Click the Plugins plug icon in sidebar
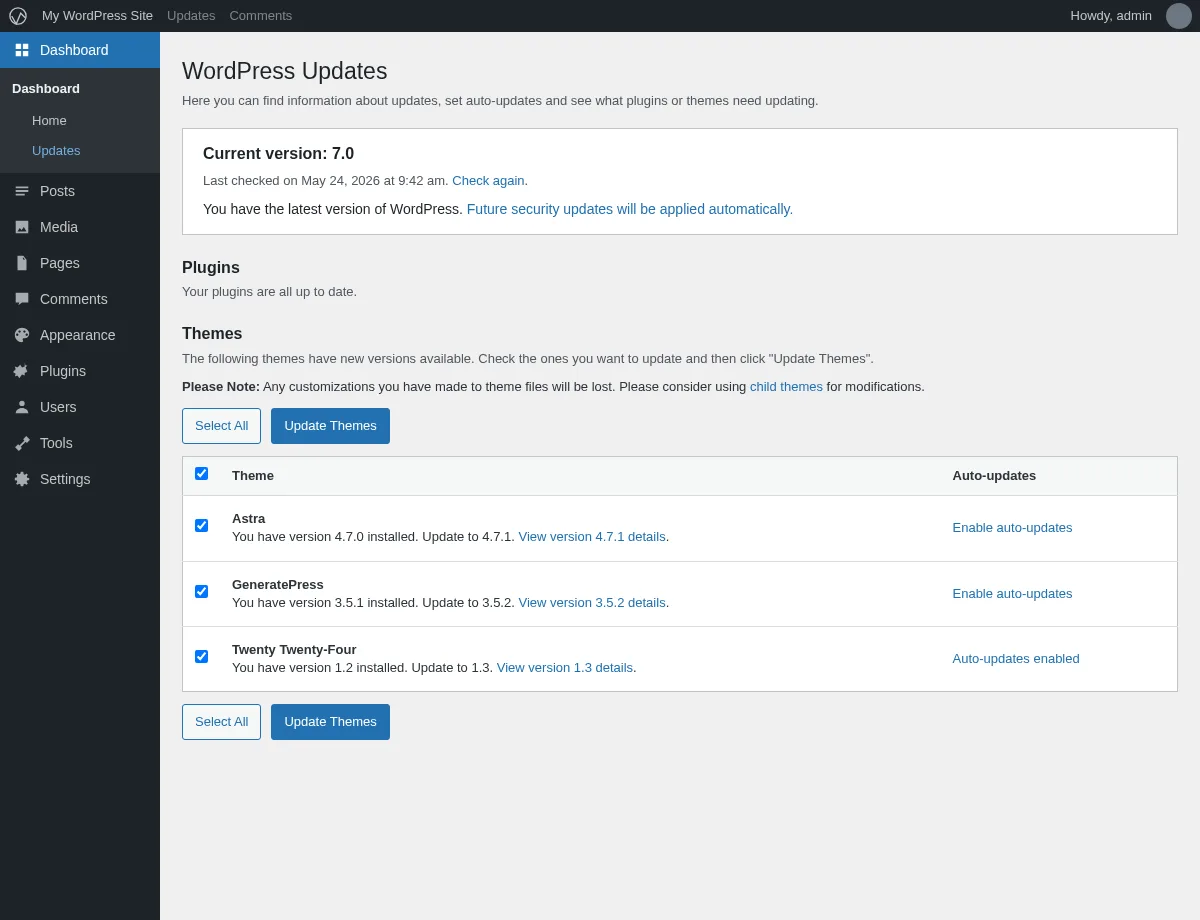The width and height of the screenshot is (1200, 920). tap(22, 371)
